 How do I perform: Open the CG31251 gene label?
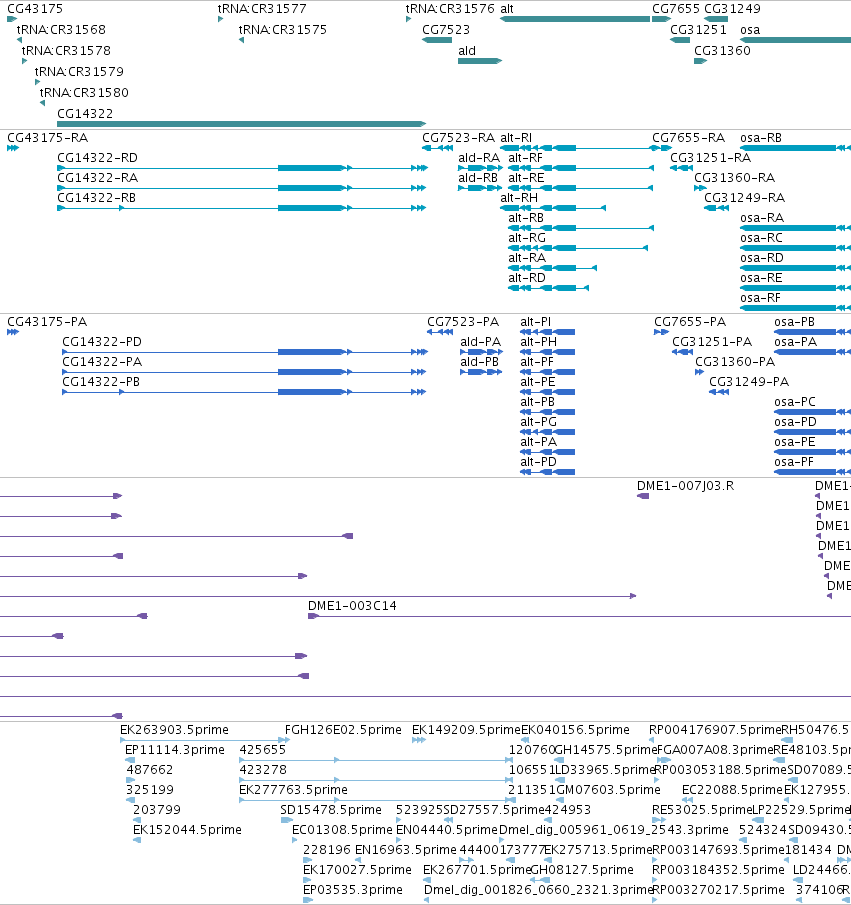coord(698,29)
